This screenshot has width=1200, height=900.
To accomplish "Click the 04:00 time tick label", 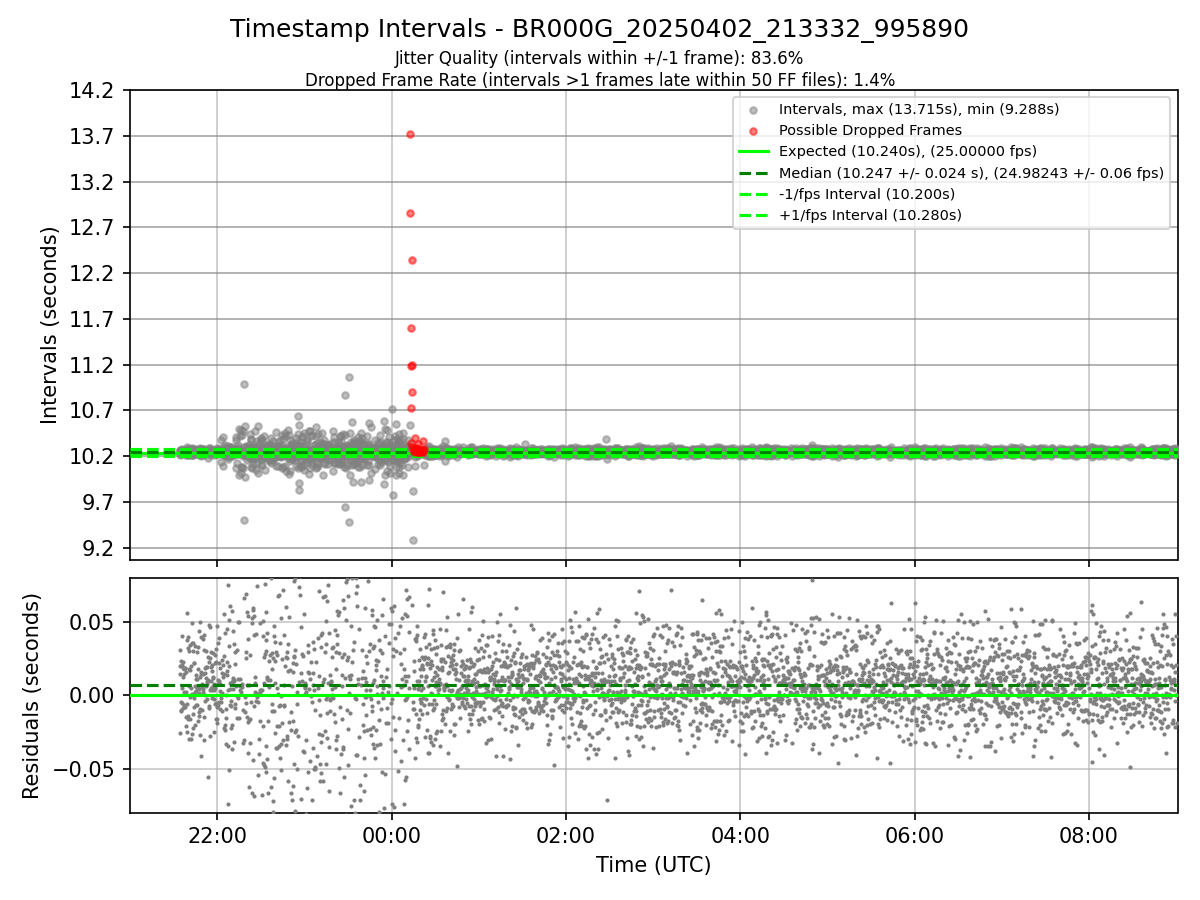I will (x=740, y=834).
